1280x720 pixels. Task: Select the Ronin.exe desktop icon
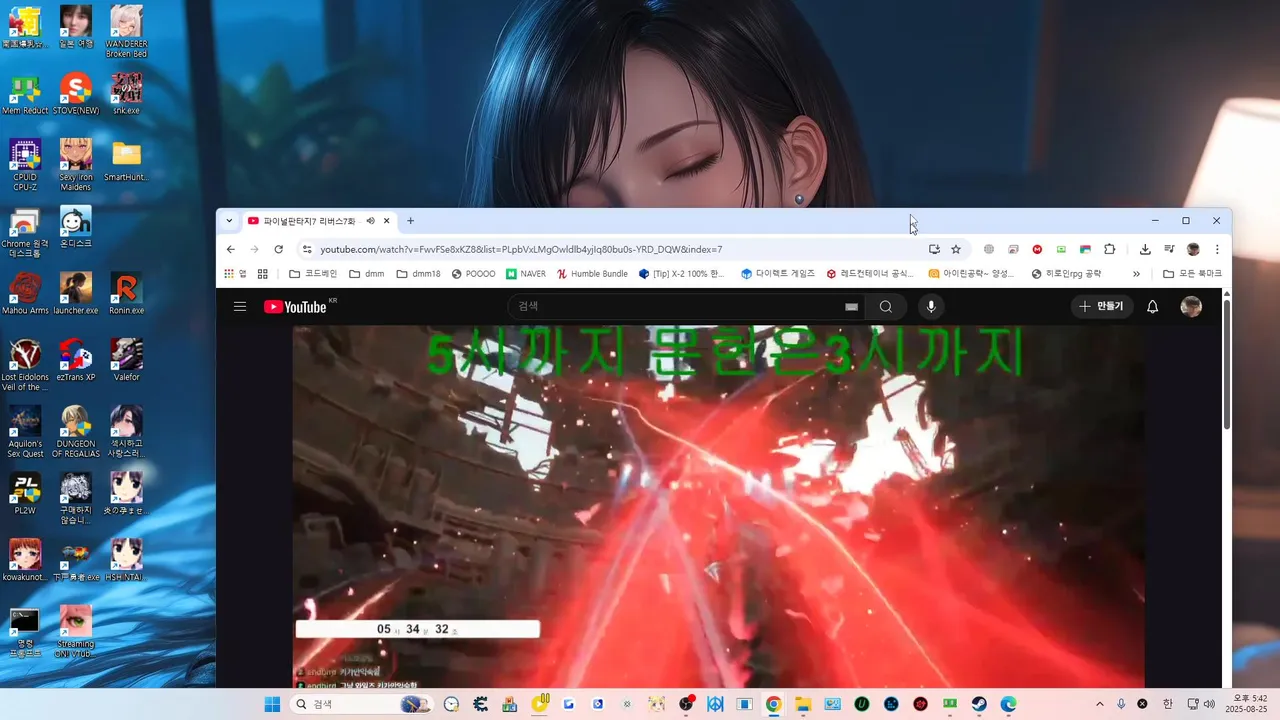click(x=127, y=294)
